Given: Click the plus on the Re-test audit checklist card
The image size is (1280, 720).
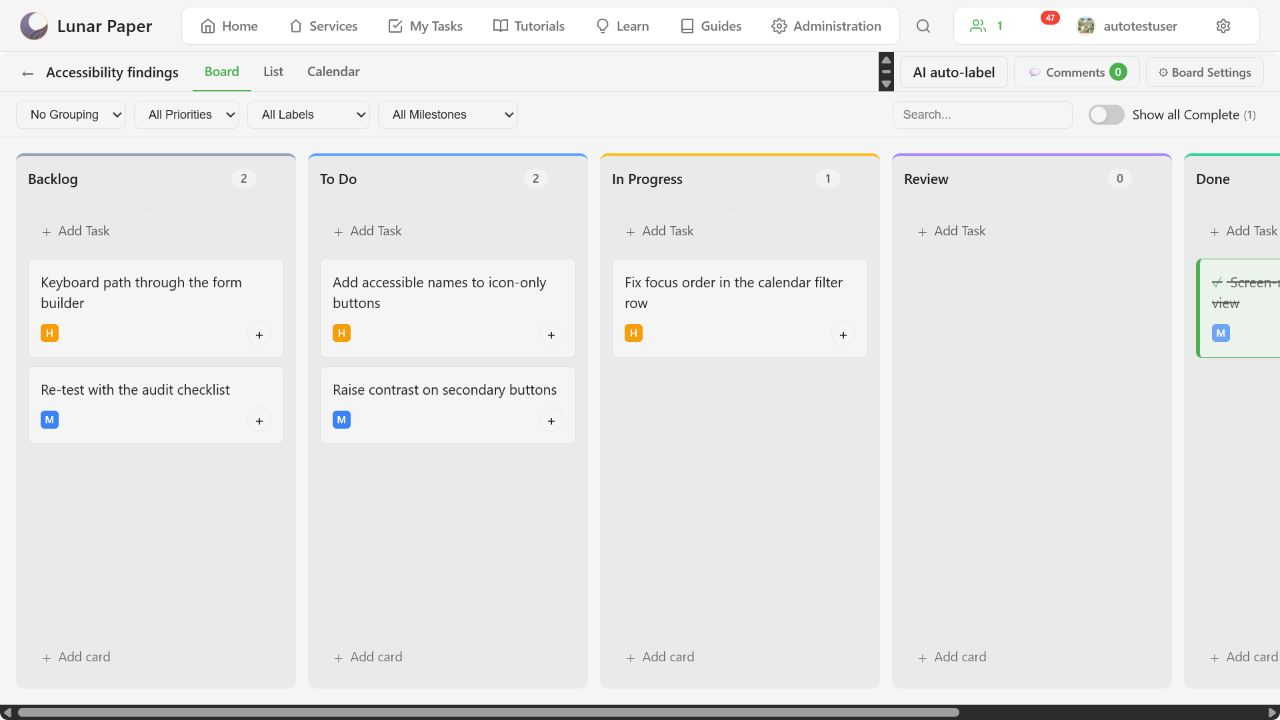Looking at the screenshot, I should coord(259,421).
